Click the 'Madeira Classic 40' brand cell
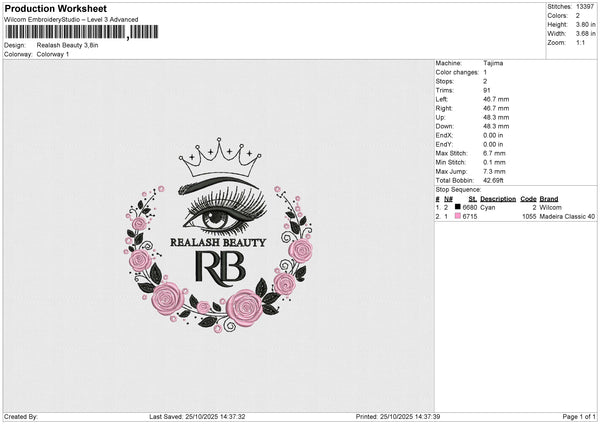 tap(567, 217)
